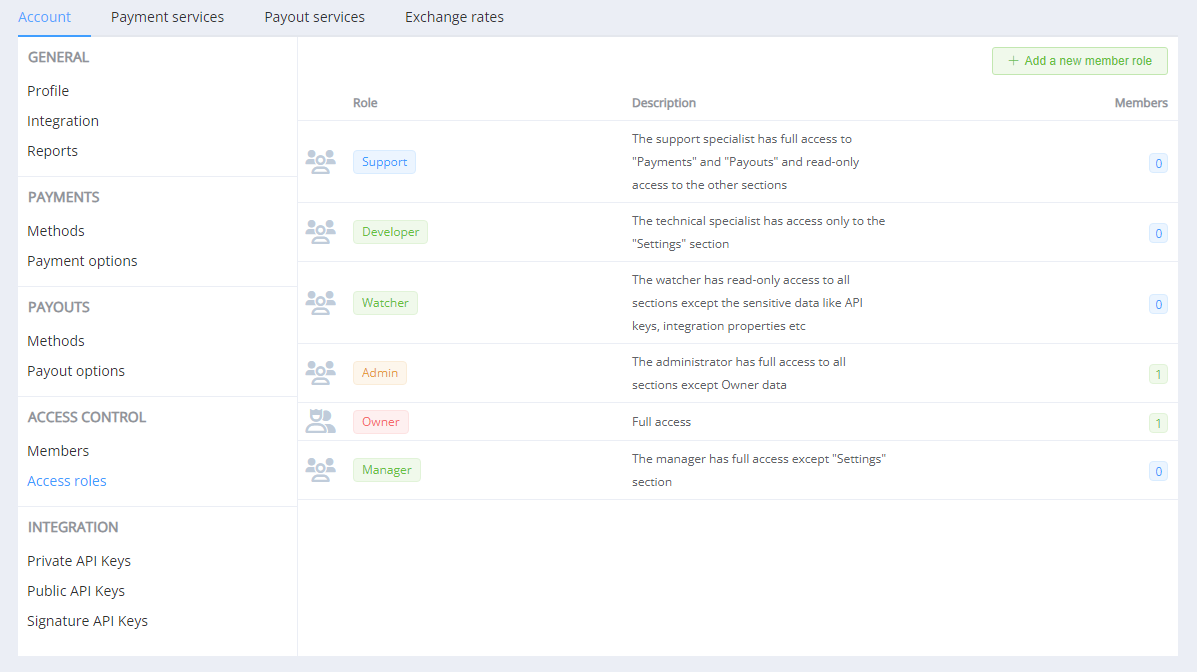Screen dimensions: 1197x672
Task: Add a new member role
Action: pyautogui.click(x=1079, y=61)
